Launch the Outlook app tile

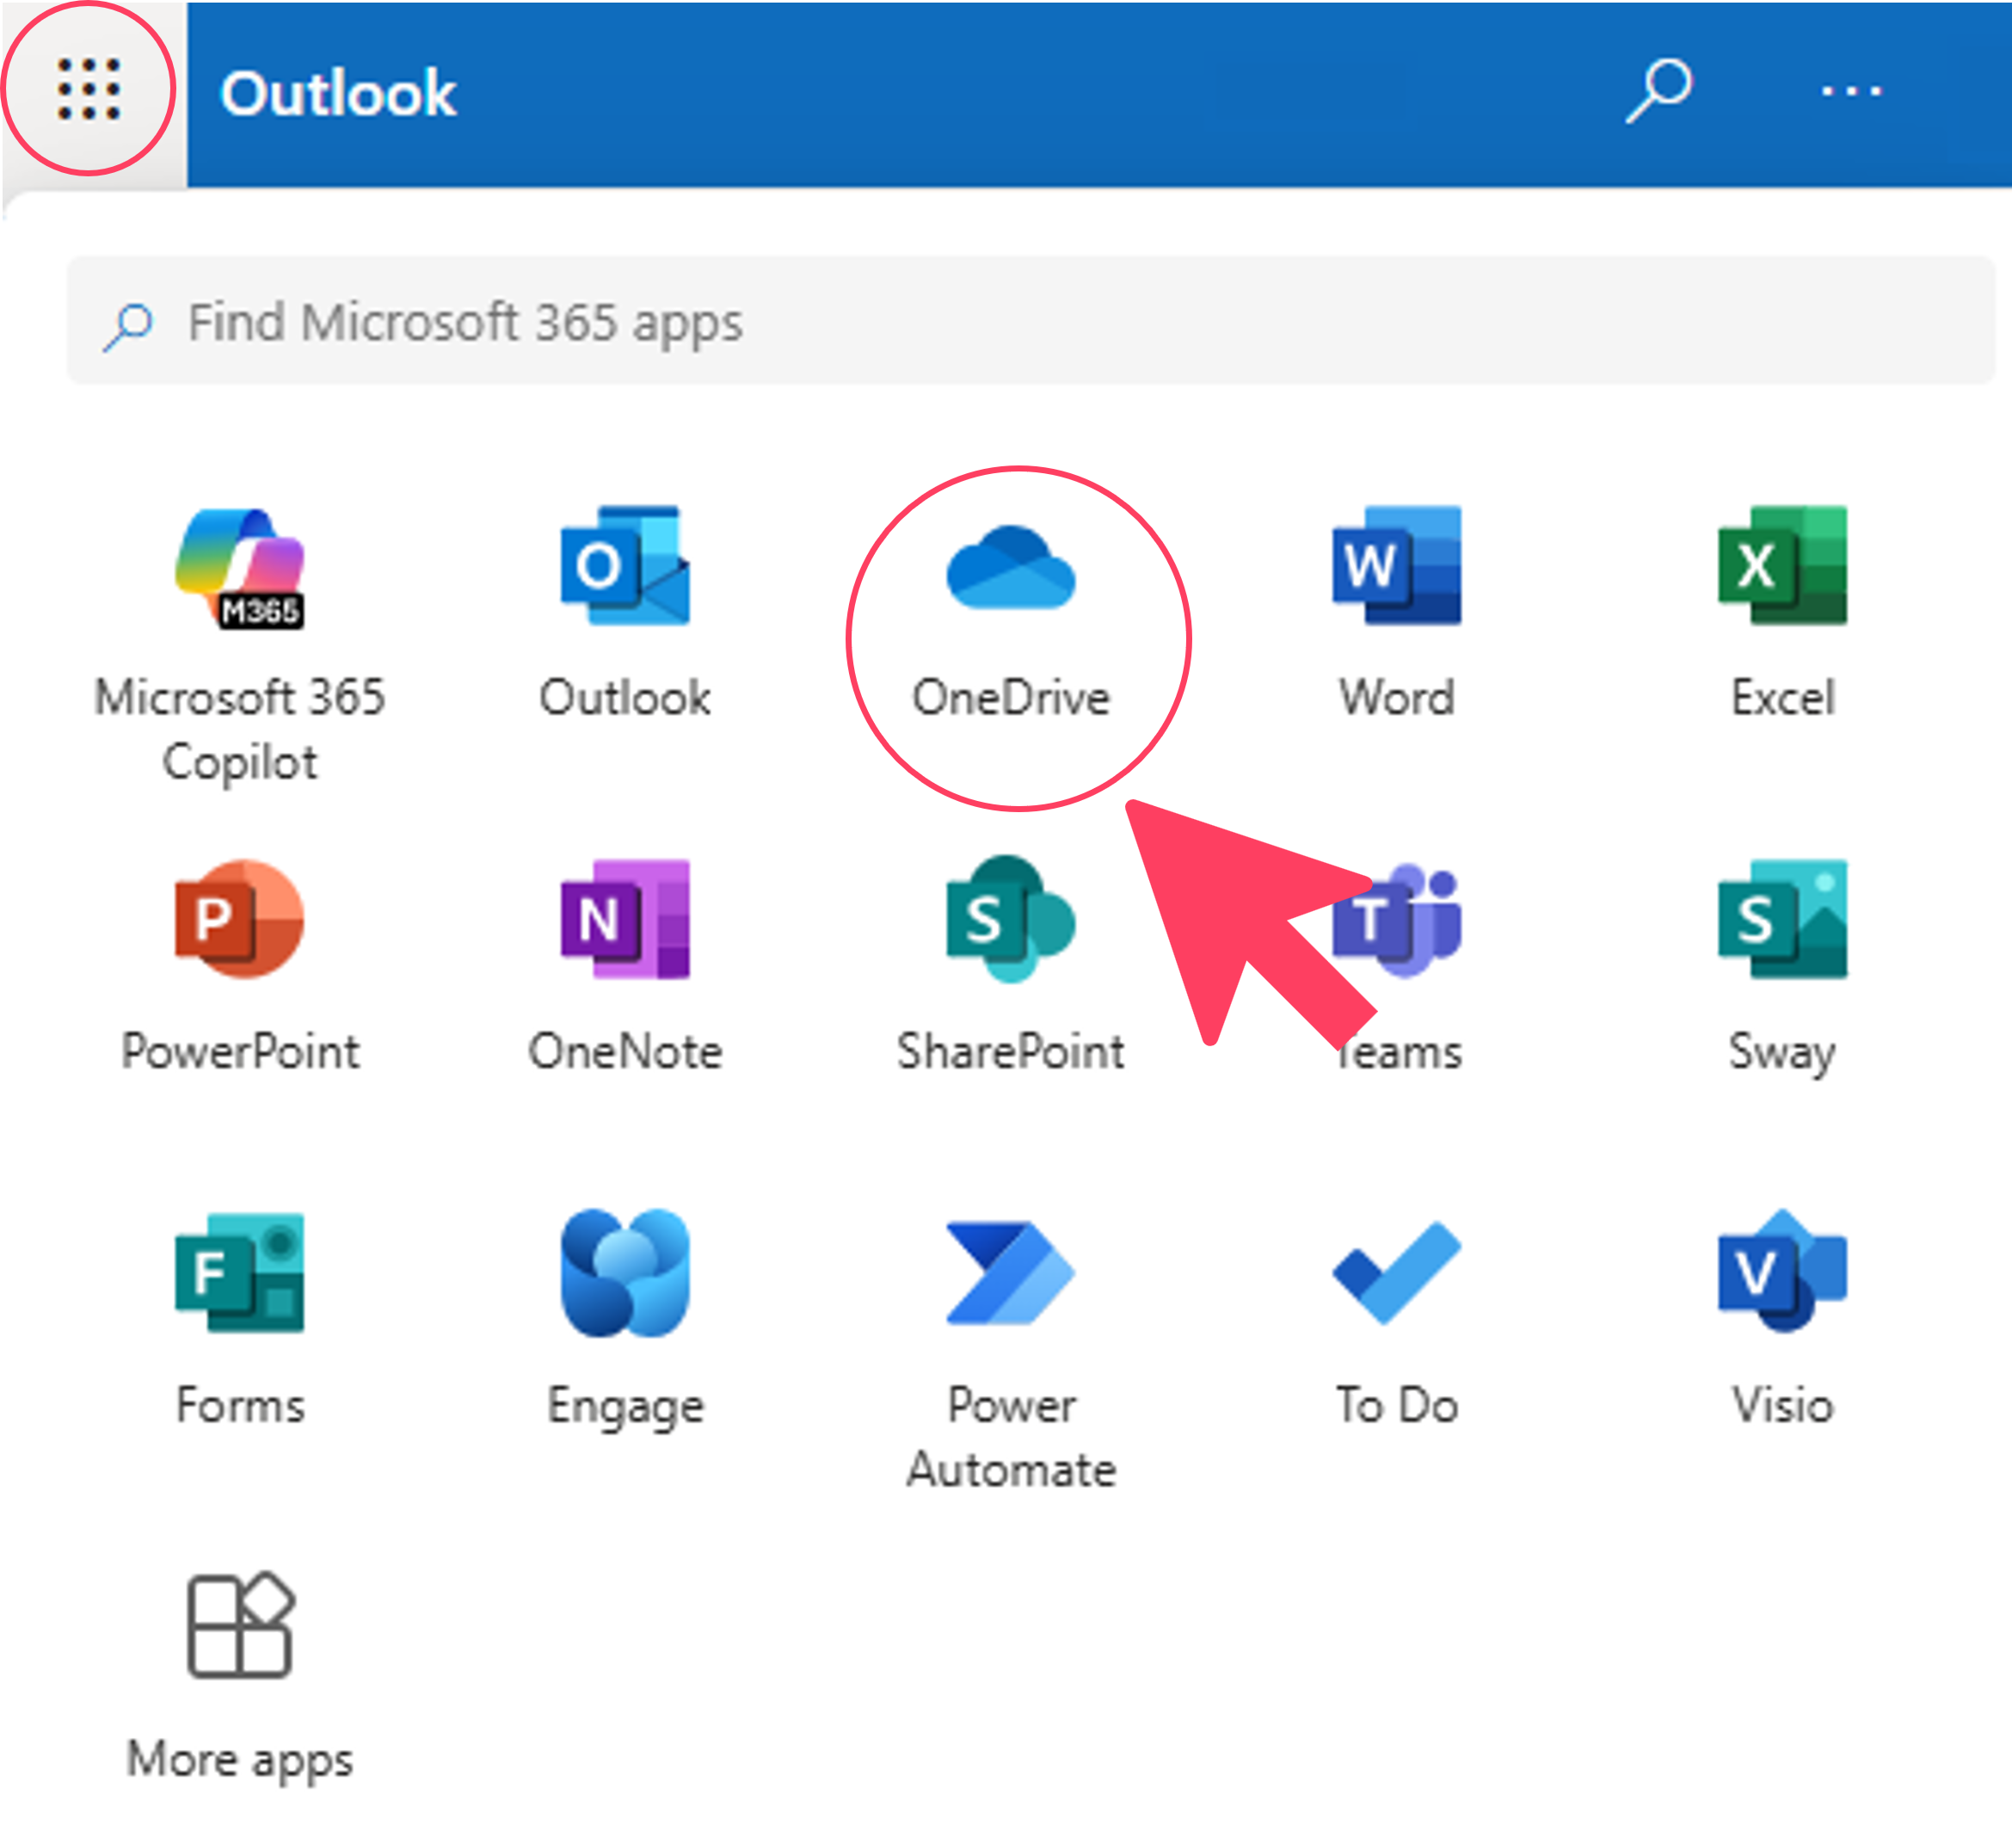pos(625,611)
